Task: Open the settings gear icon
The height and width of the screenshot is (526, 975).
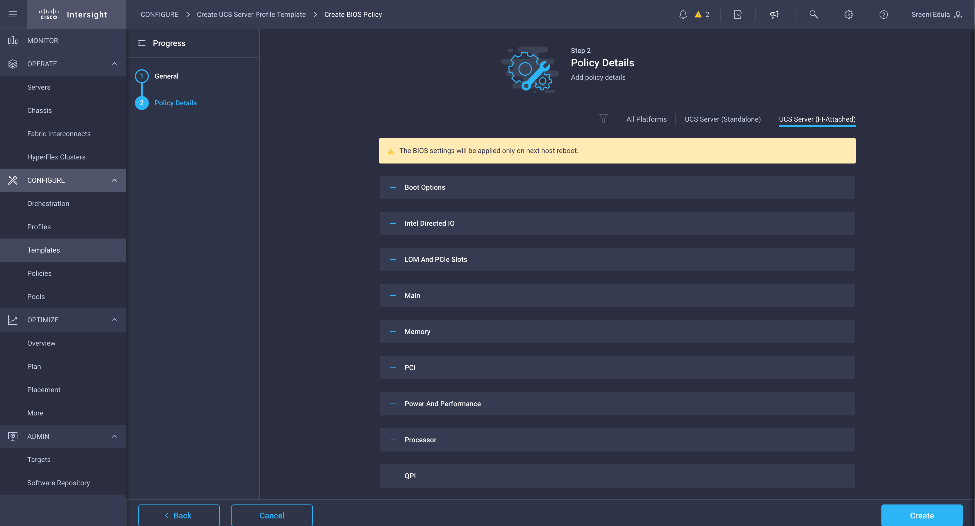Action: [849, 14]
